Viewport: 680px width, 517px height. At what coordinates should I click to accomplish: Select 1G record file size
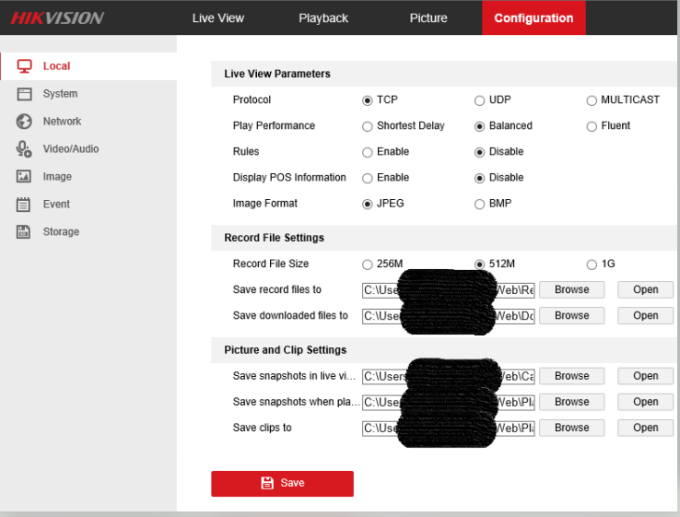pos(592,264)
